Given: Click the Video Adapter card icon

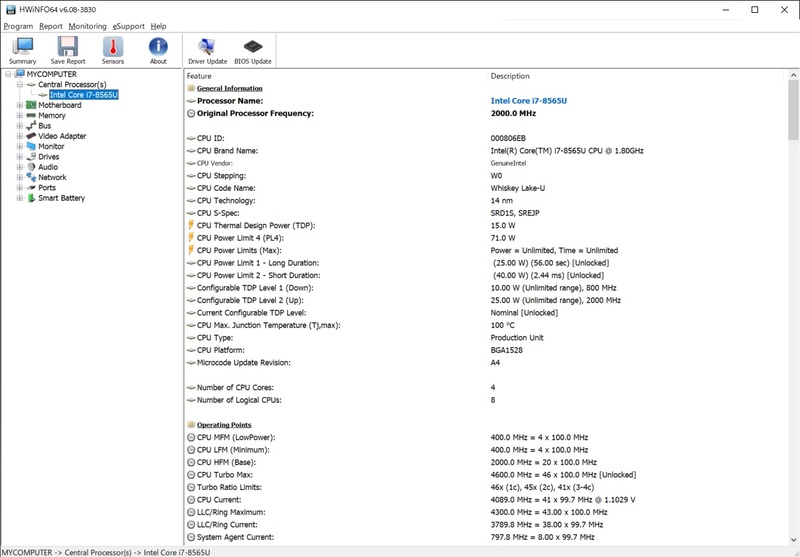Looking at the screenshot, I should tap(32, 136).
